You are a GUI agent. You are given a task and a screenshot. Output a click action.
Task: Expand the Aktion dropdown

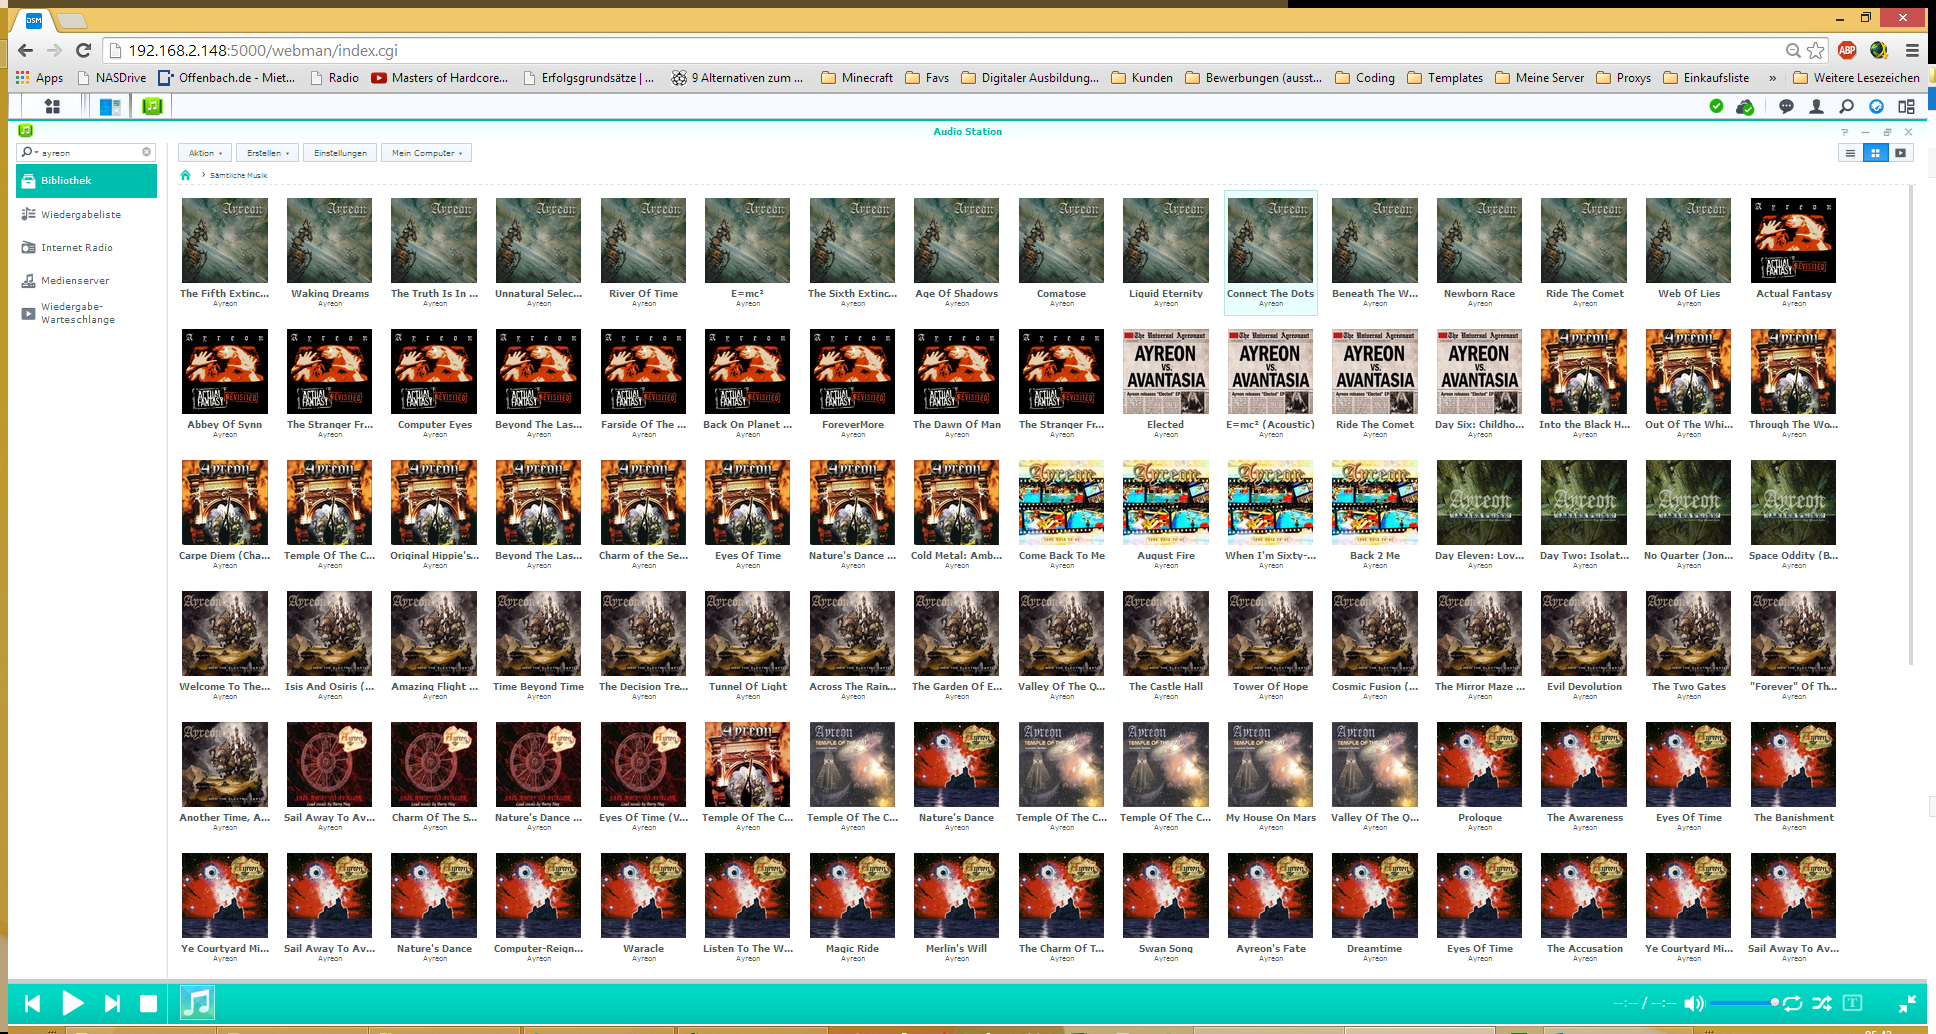click(205, 153)
